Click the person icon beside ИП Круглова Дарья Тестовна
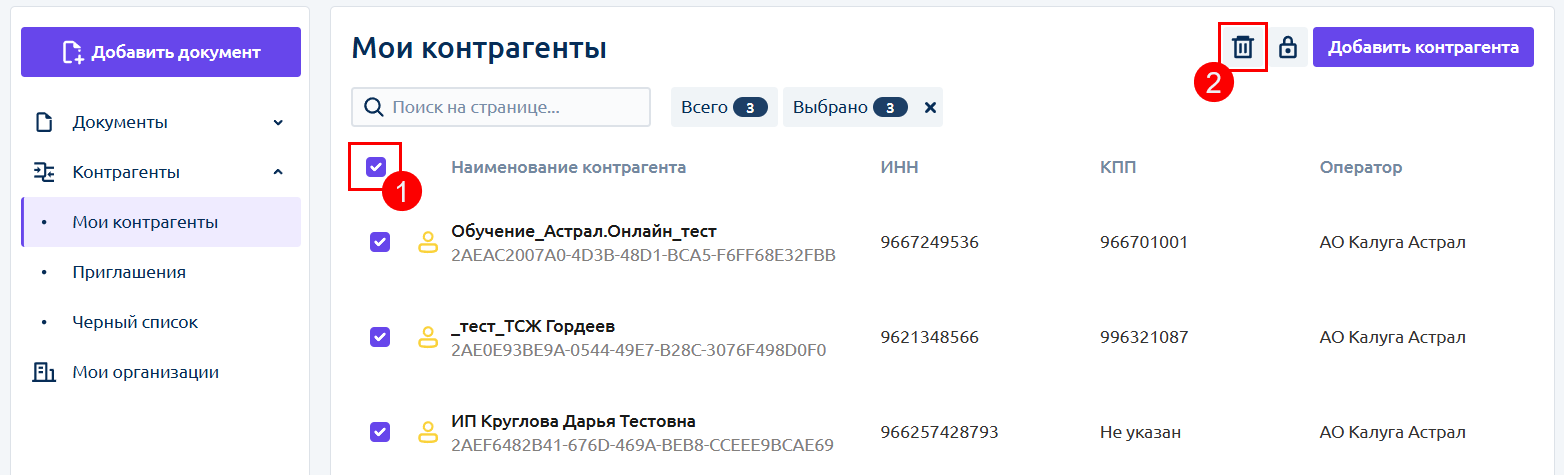Viewport: 1564px width, 475px height. pos(428,432)
